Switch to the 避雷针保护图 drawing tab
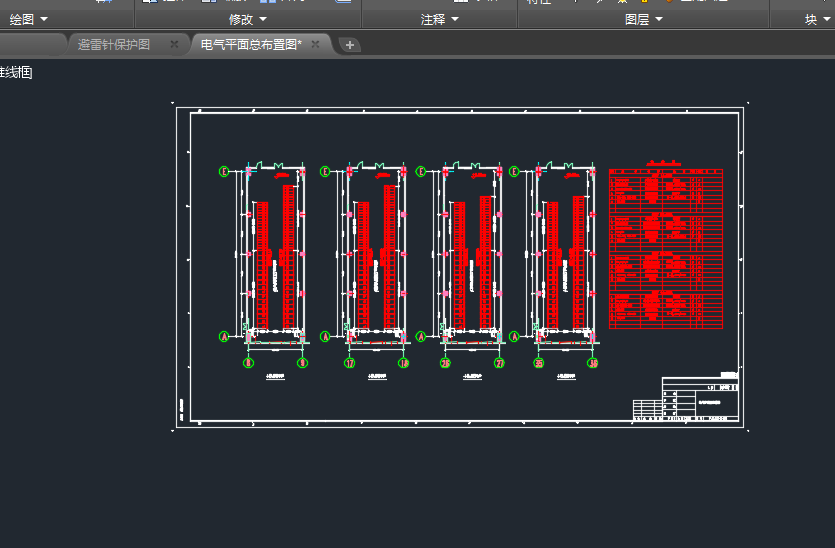835x548 pixels. pos(113,45)
